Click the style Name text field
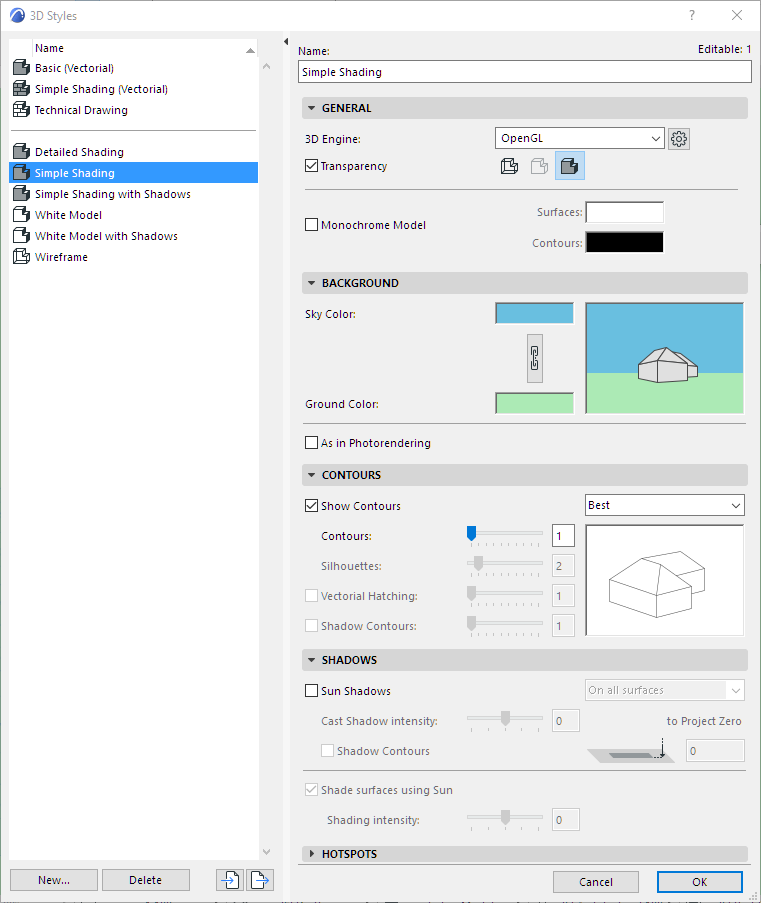Screen dimensions: 761x903 pos(525,72)
